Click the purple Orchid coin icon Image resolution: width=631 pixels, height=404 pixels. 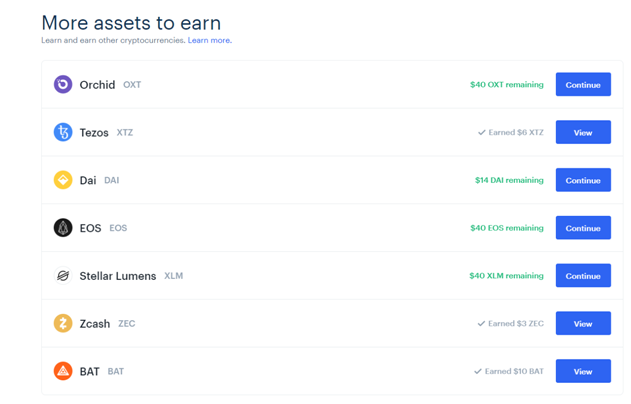(63, 85)
